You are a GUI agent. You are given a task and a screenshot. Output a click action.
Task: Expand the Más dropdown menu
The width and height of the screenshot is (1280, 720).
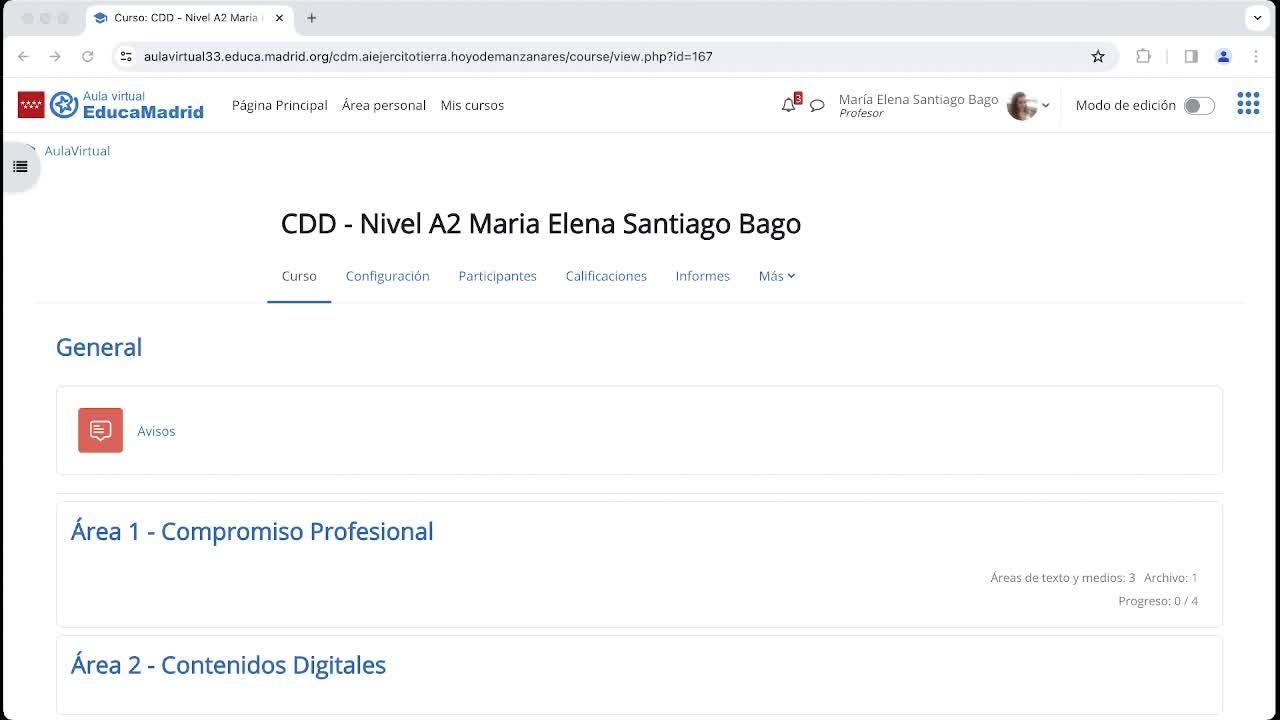(x=777, y=276)
